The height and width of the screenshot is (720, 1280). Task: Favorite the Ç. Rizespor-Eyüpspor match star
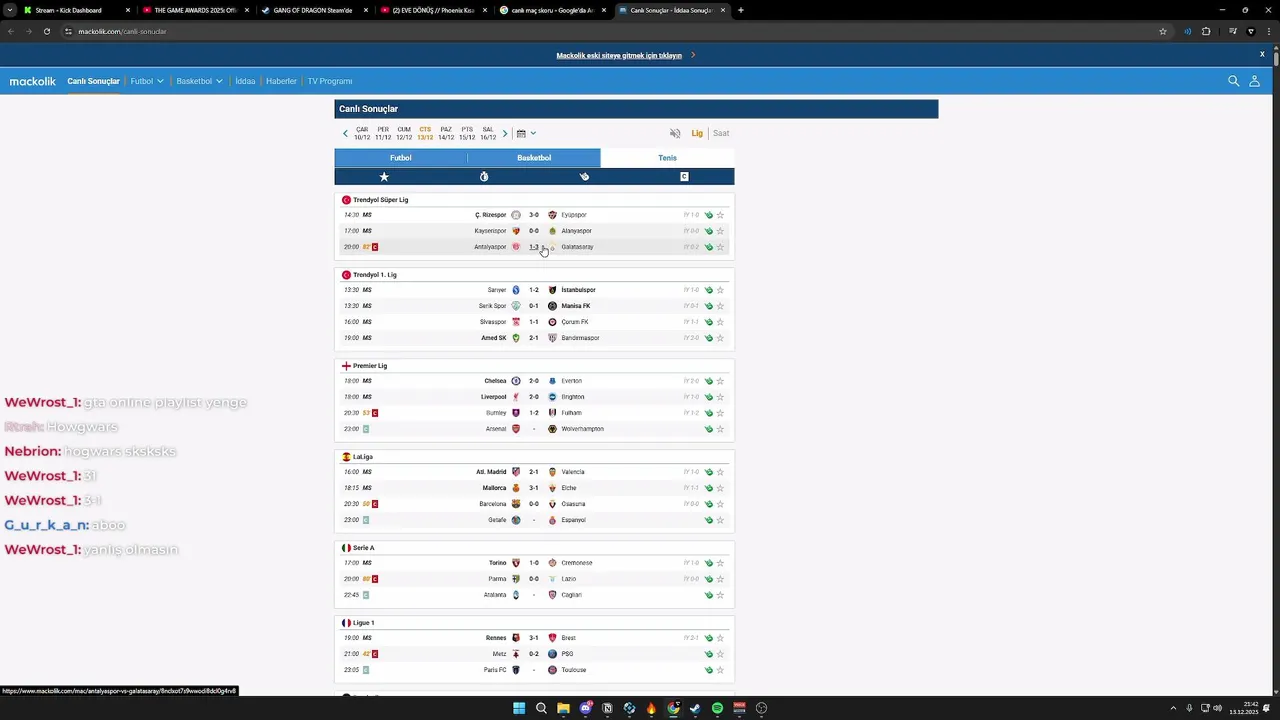click(x=720, y=215)
